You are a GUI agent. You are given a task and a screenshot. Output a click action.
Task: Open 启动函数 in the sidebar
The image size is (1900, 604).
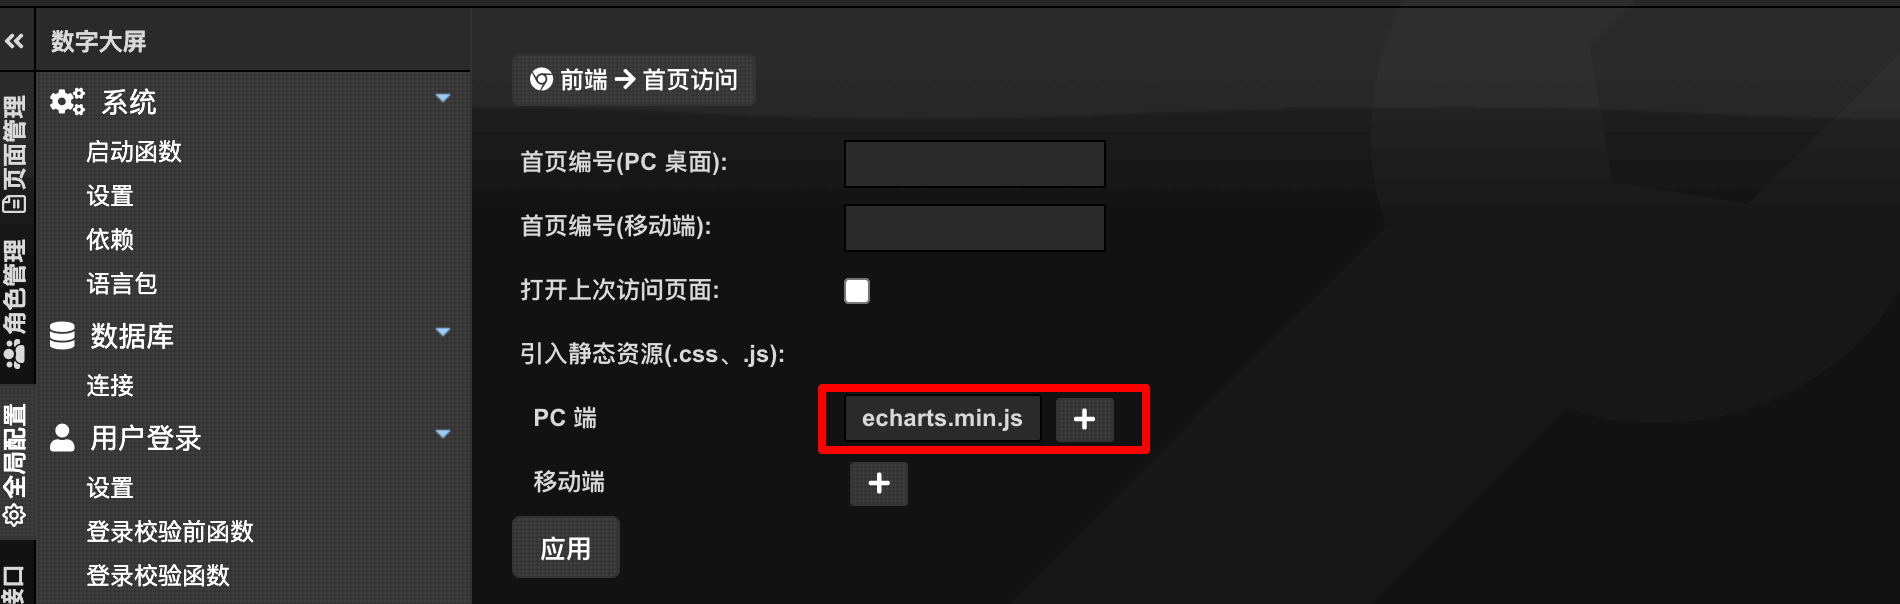[x=134, y=151]
